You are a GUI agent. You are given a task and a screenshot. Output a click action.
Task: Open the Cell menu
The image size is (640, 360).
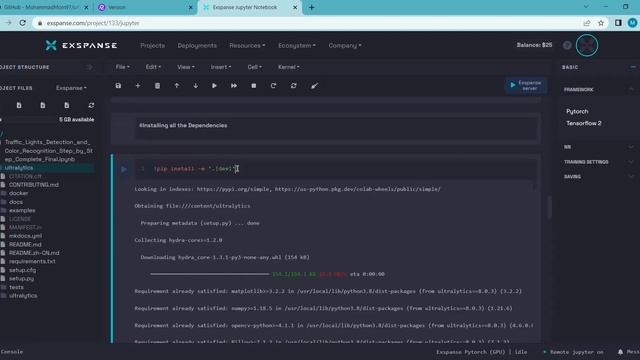point(254,67)
